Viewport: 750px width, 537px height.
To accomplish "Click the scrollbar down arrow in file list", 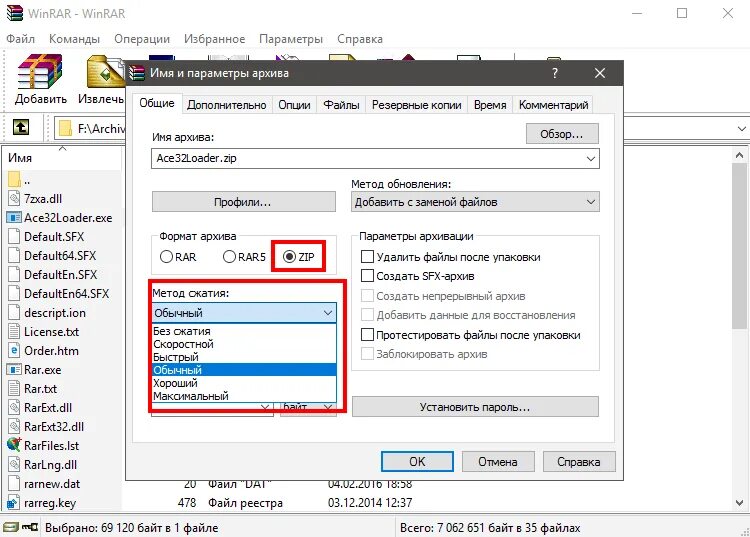I will pos(739,503).
